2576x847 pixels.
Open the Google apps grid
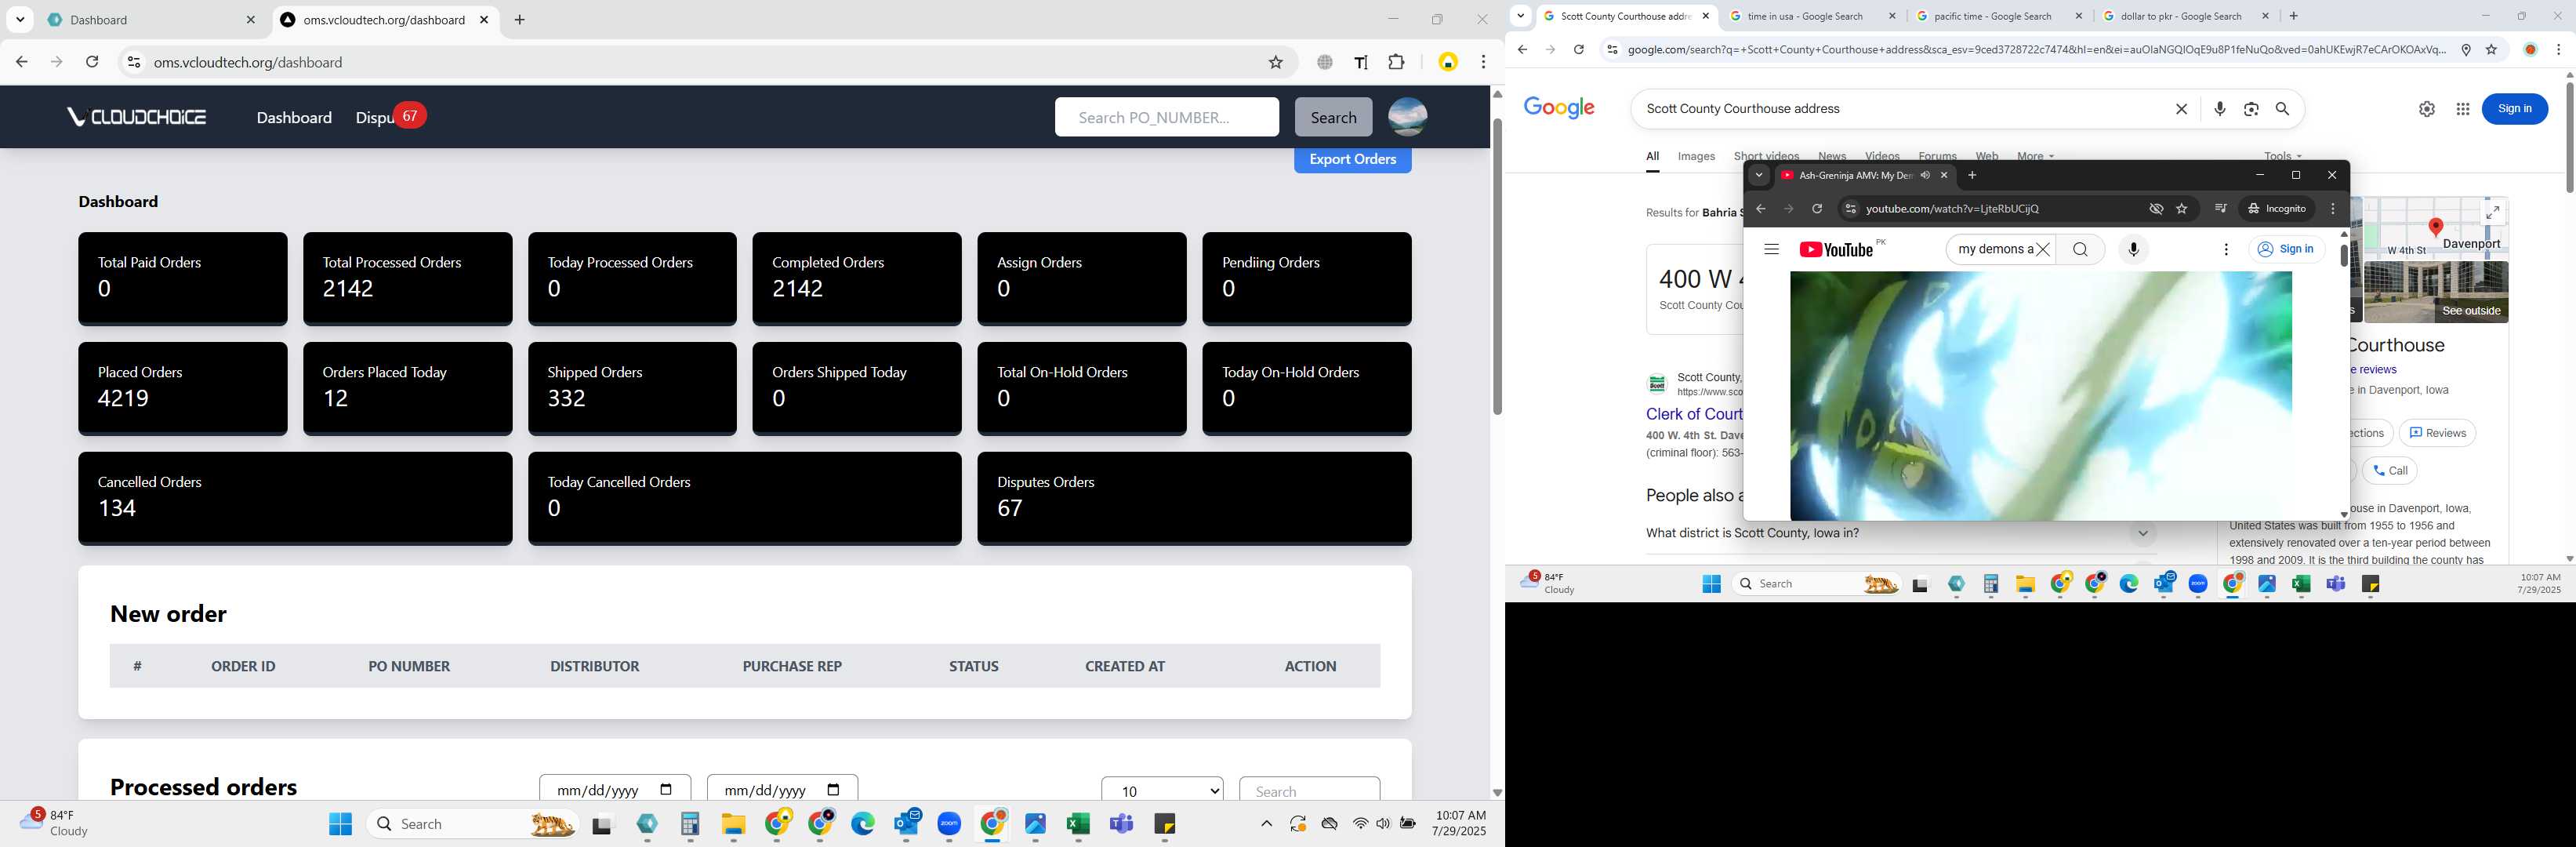pos(2463,109)
